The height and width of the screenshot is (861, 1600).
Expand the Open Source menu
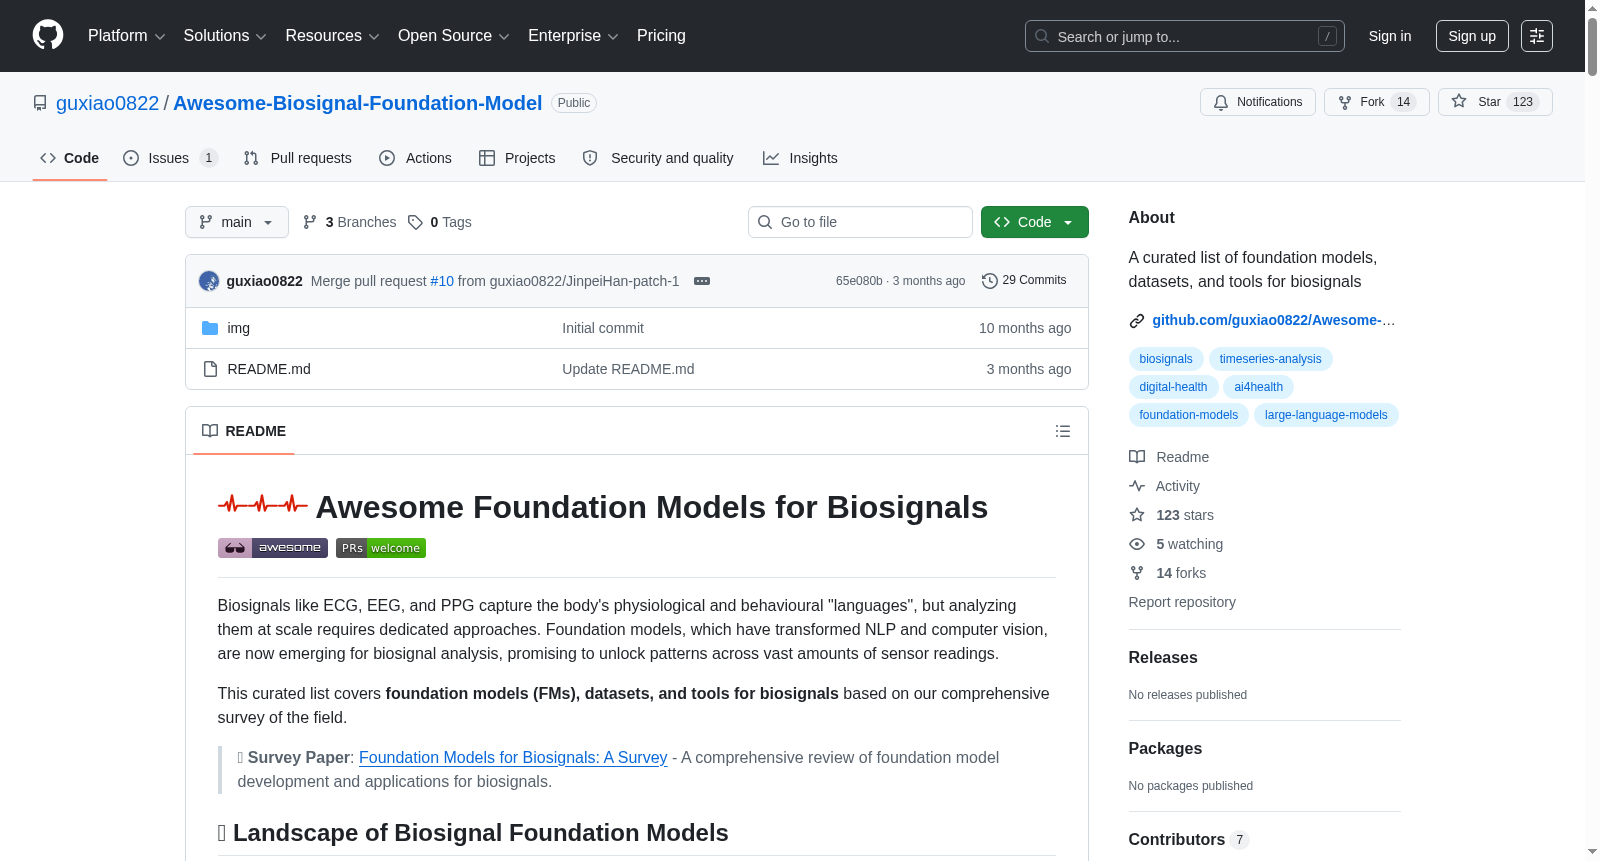tap(454, 36)
